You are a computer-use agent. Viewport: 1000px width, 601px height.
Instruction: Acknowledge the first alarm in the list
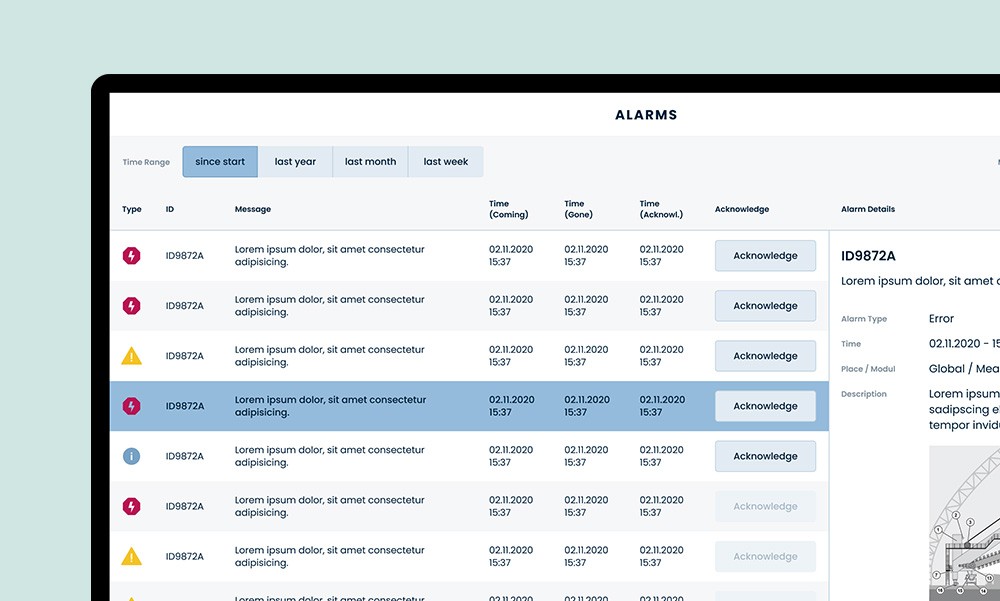[765, 256]
